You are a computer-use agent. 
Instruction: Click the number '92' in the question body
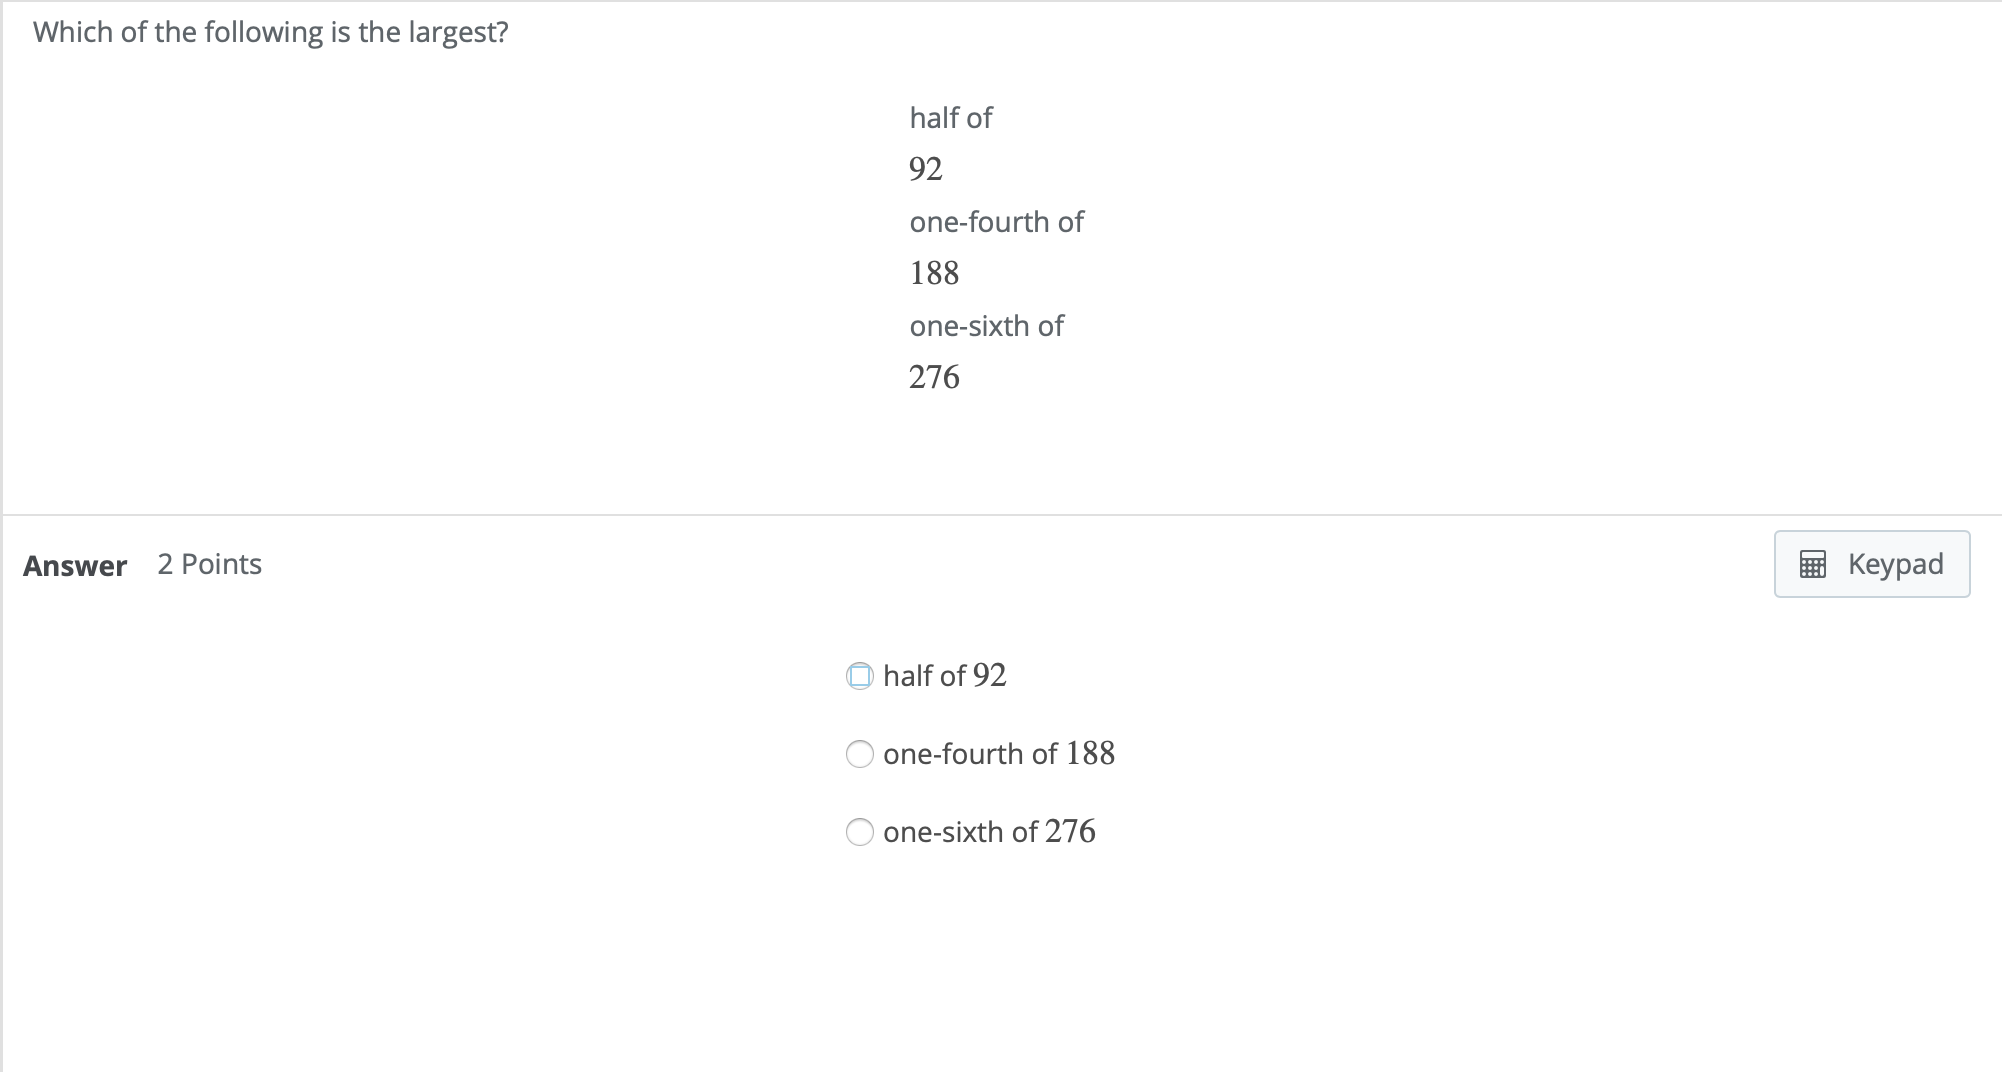[925, 167]
